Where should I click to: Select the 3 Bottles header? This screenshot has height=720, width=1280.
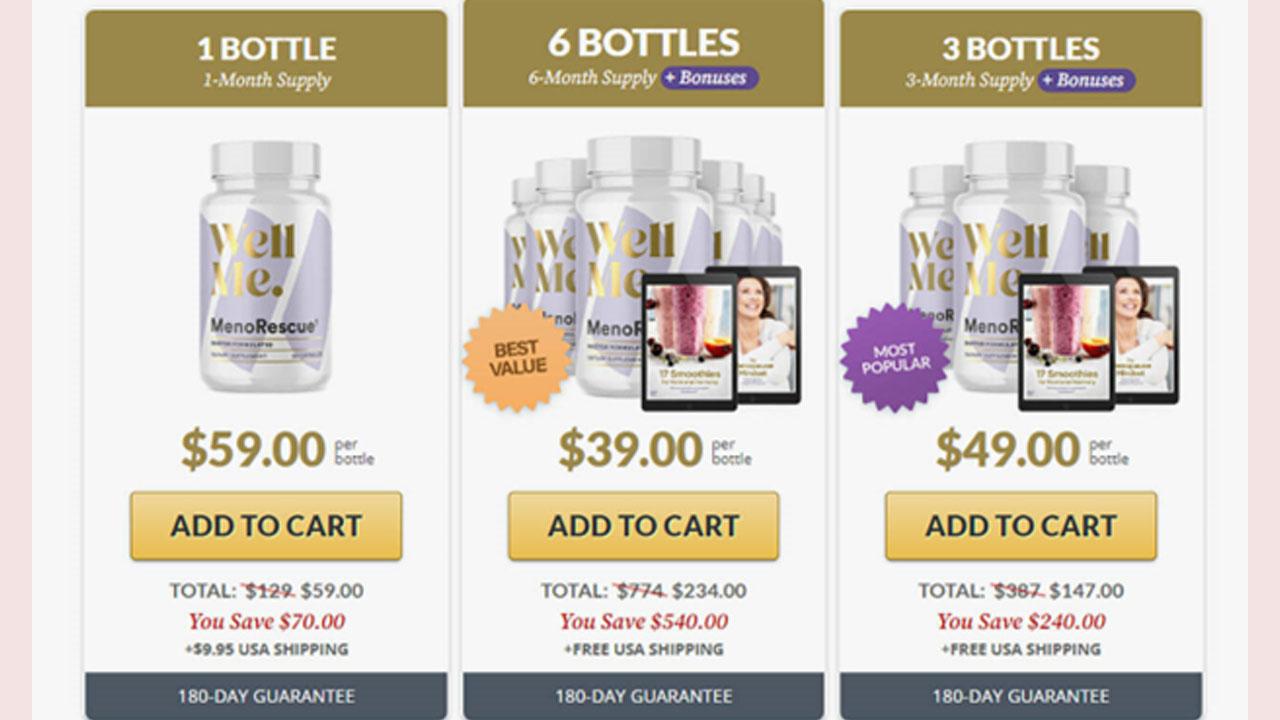[1021, 59]
